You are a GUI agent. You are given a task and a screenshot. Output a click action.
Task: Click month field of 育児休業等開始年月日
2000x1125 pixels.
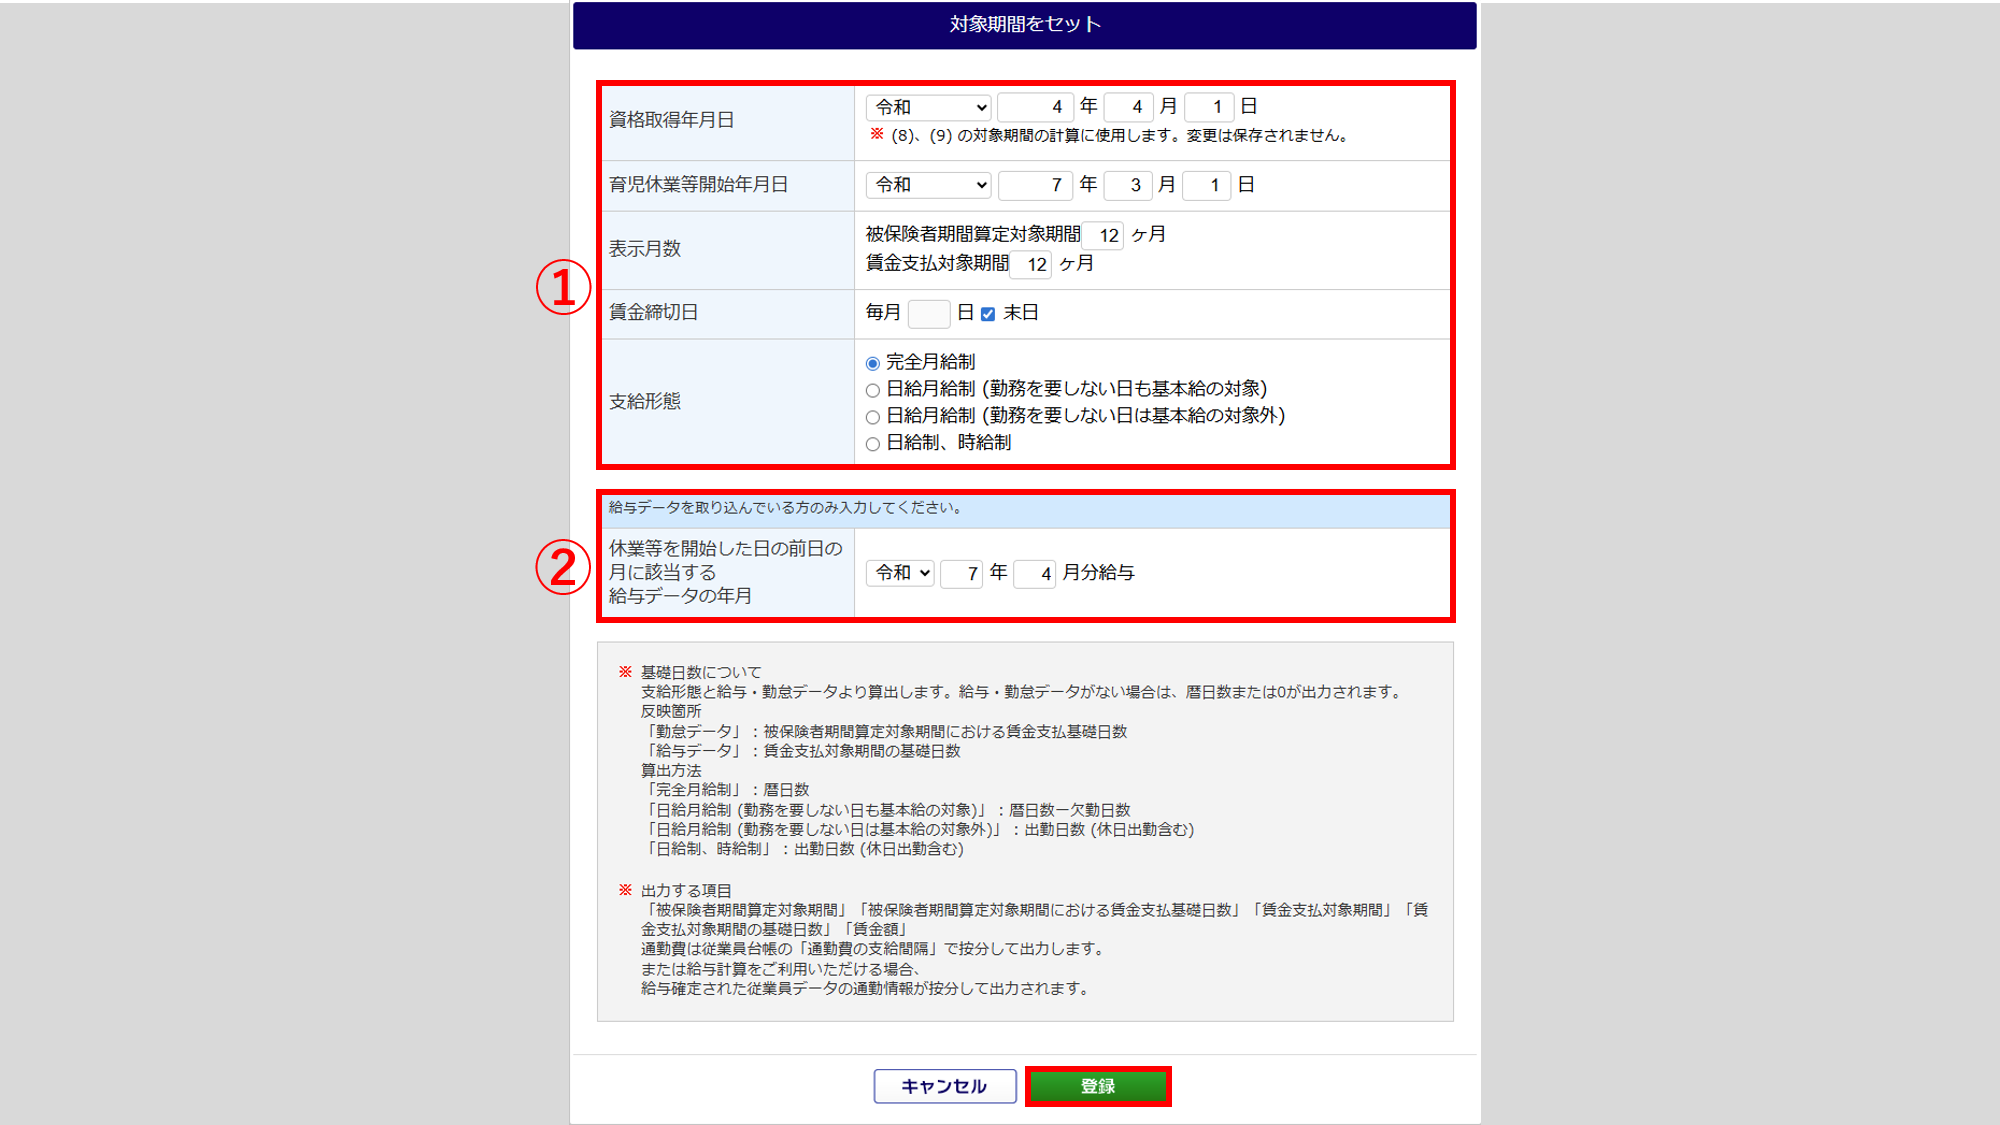coord(1127,185)
